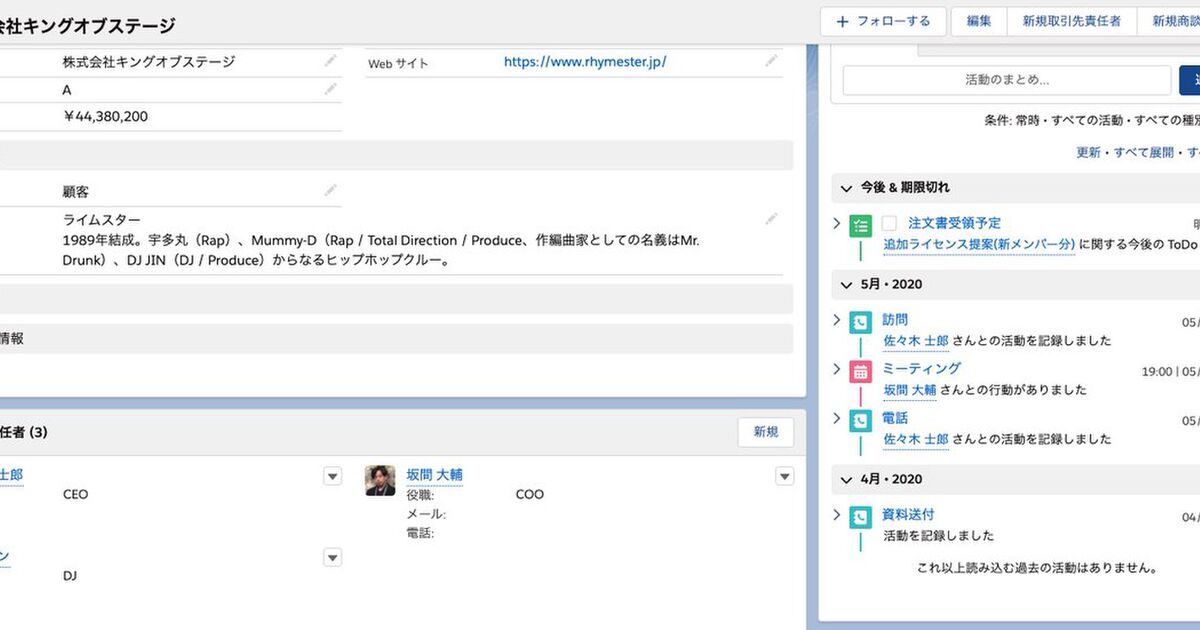Click pencil icon next to Web サイト
The image size is (1200, 630).
pyautogui.click(x=771, y=61)
